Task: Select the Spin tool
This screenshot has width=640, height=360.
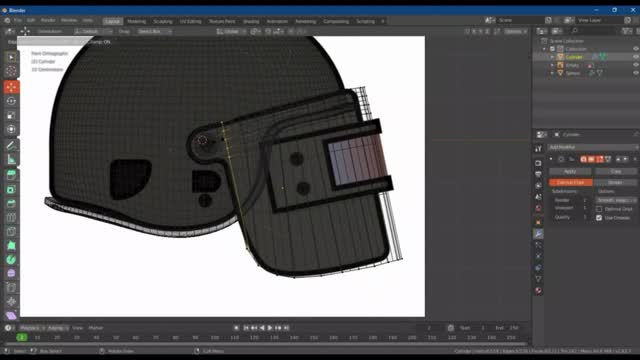Action: [11, 260]
